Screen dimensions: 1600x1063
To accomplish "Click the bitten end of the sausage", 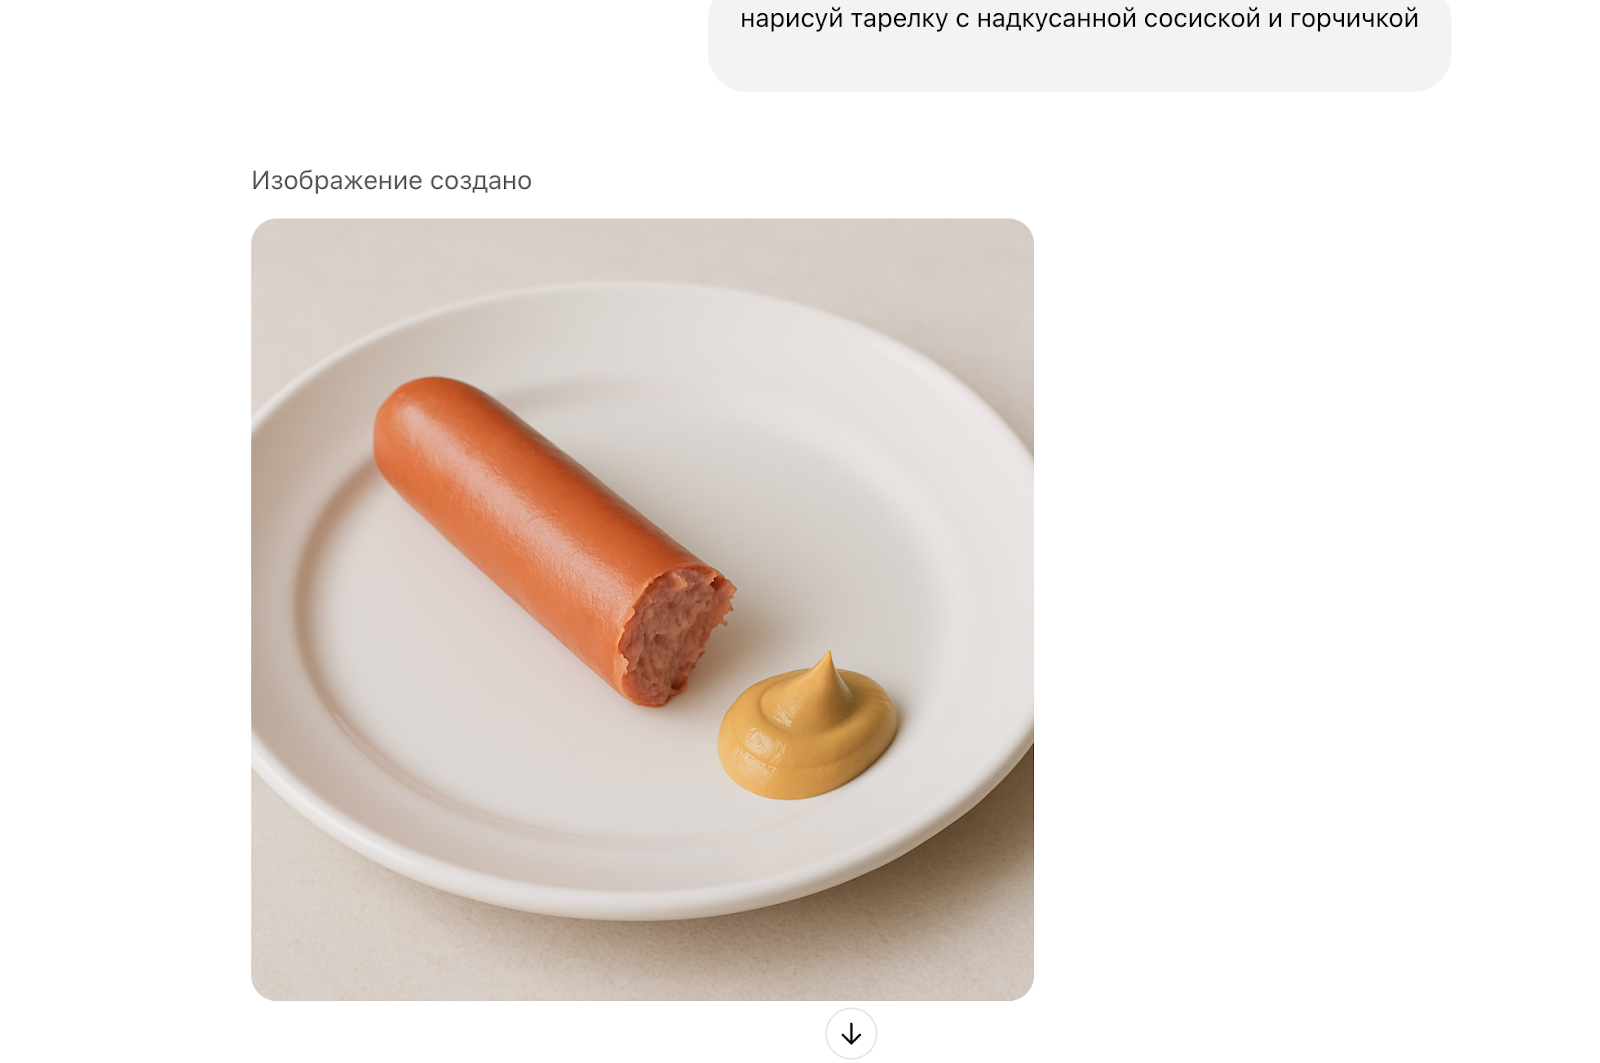I will 675,635.
